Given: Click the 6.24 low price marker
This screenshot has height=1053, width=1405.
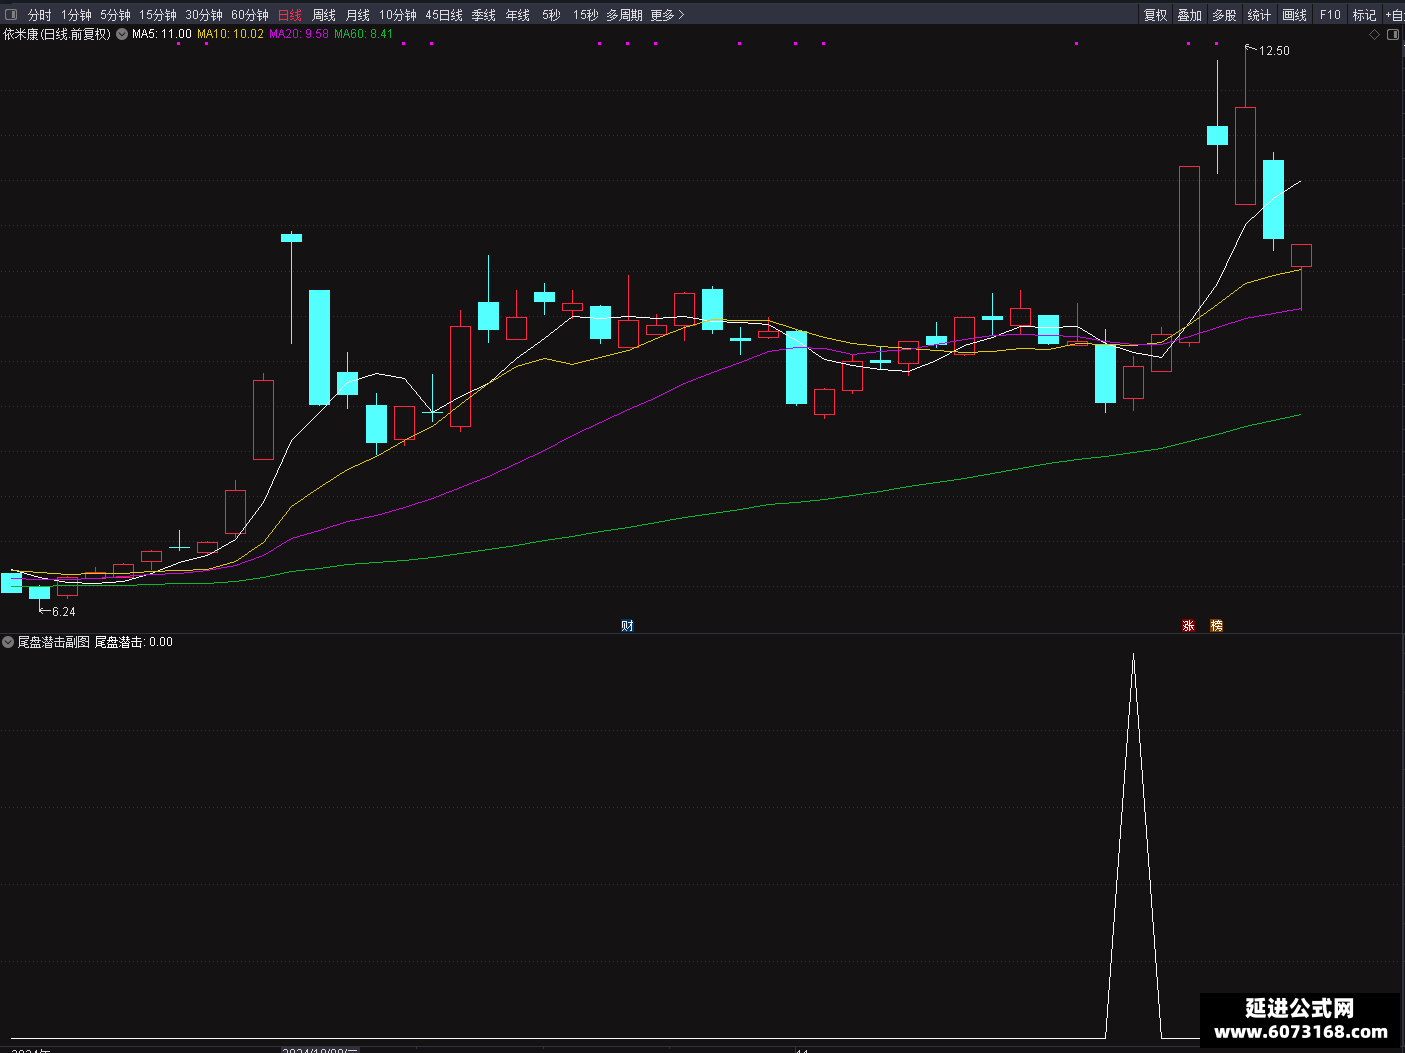Looking at the screenshot, I should [x=58, y=611].
